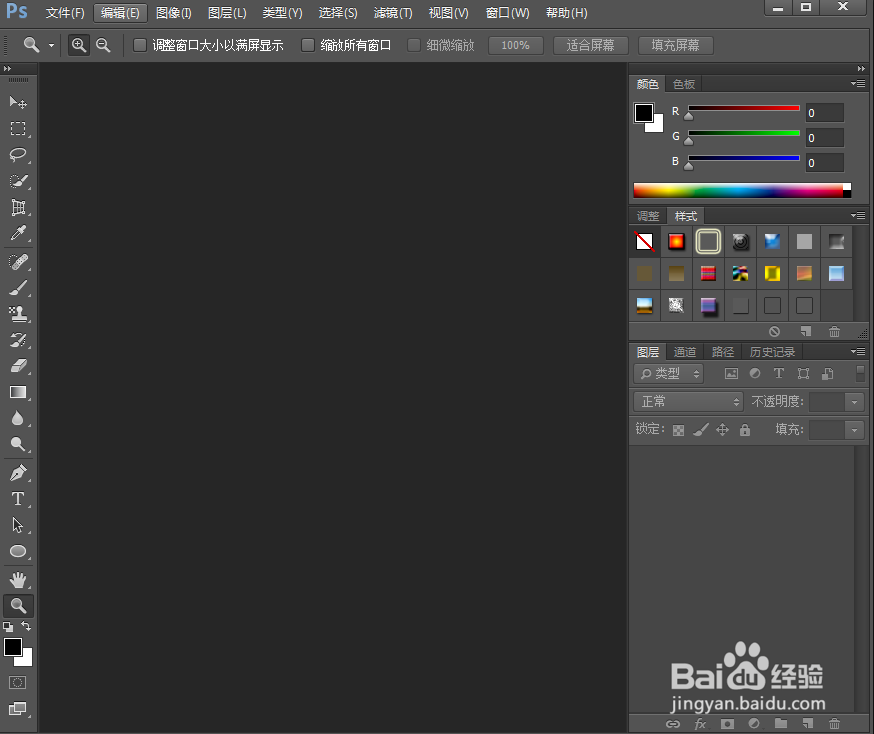Select the Move tool

pyautogui.click(x=18, y=103)
